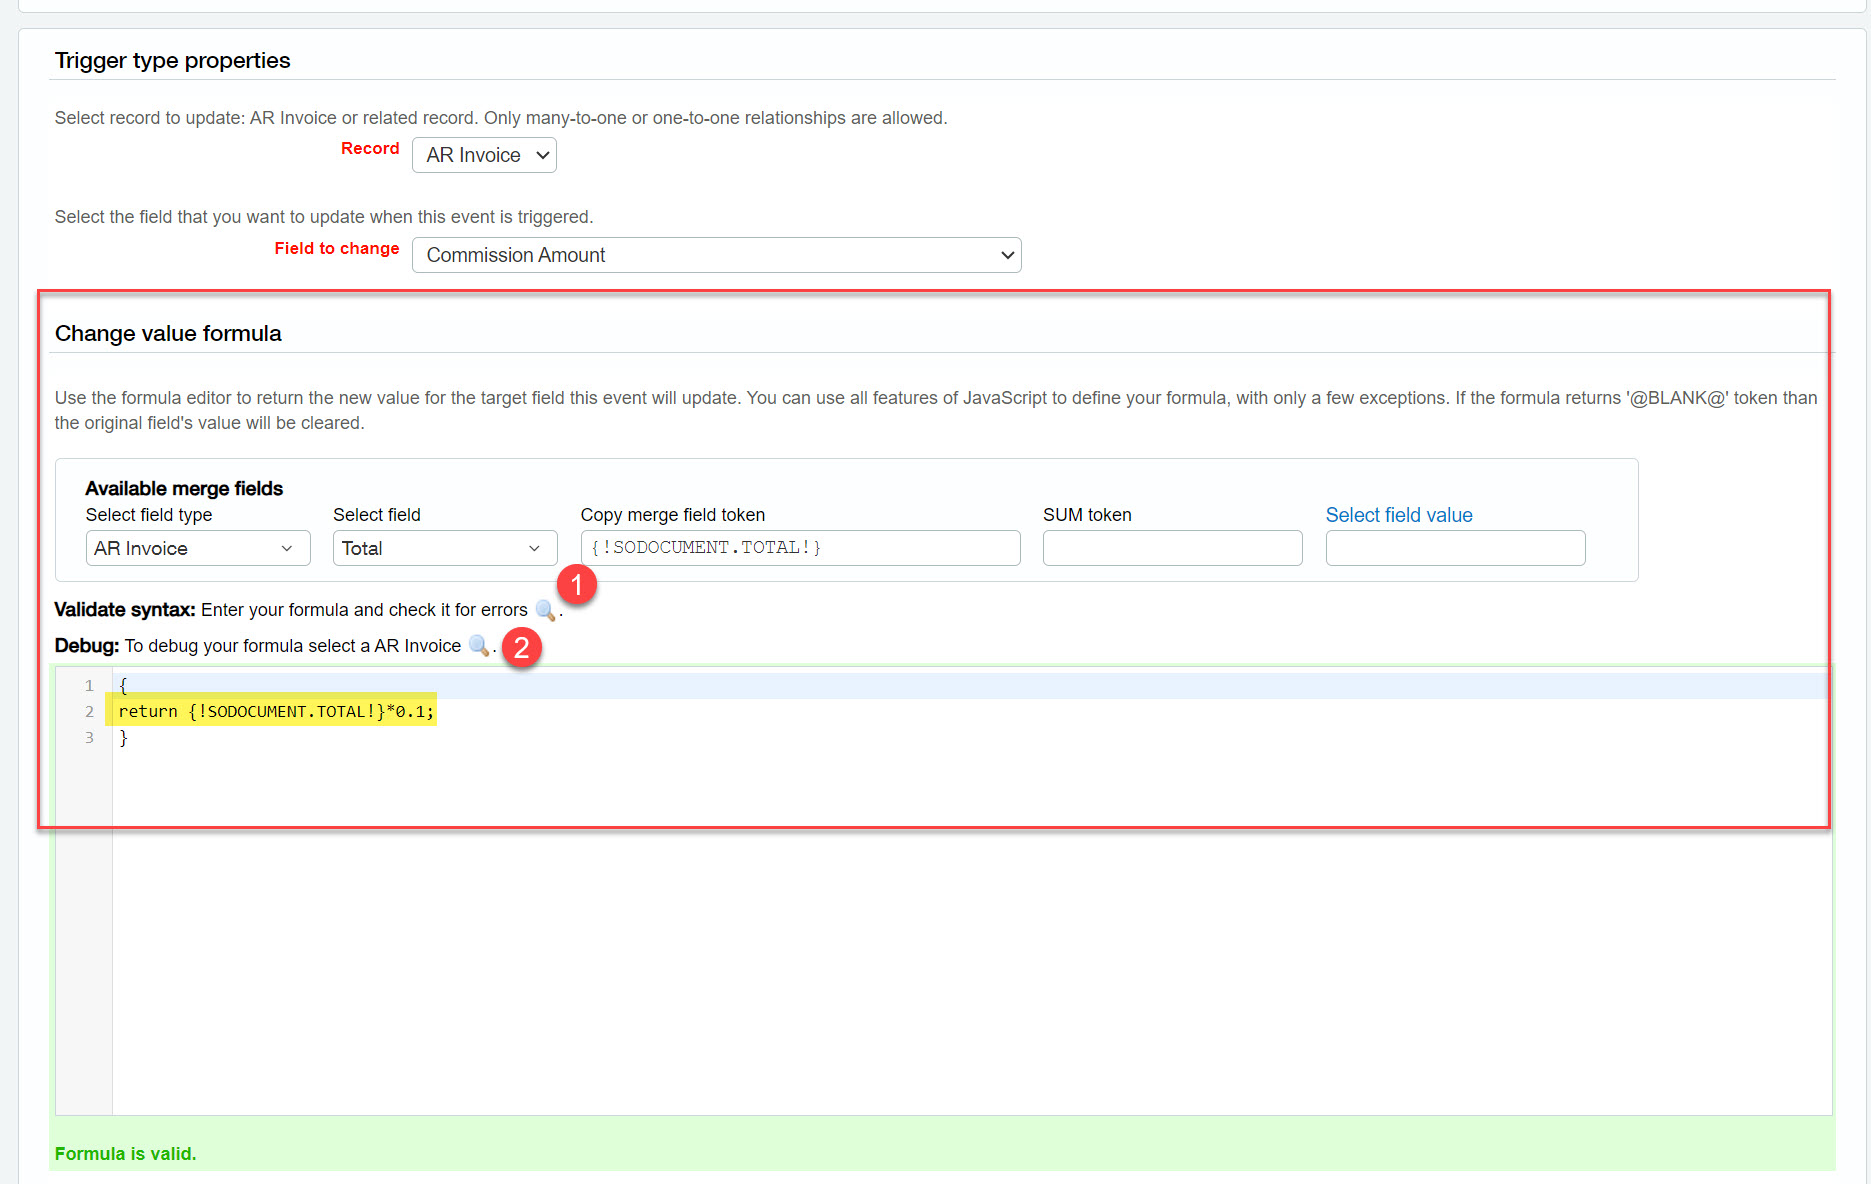Expand the Field to change dropdown
Screen dimensions: 1871x1184
pyautogui.click(x=716, y=255)
